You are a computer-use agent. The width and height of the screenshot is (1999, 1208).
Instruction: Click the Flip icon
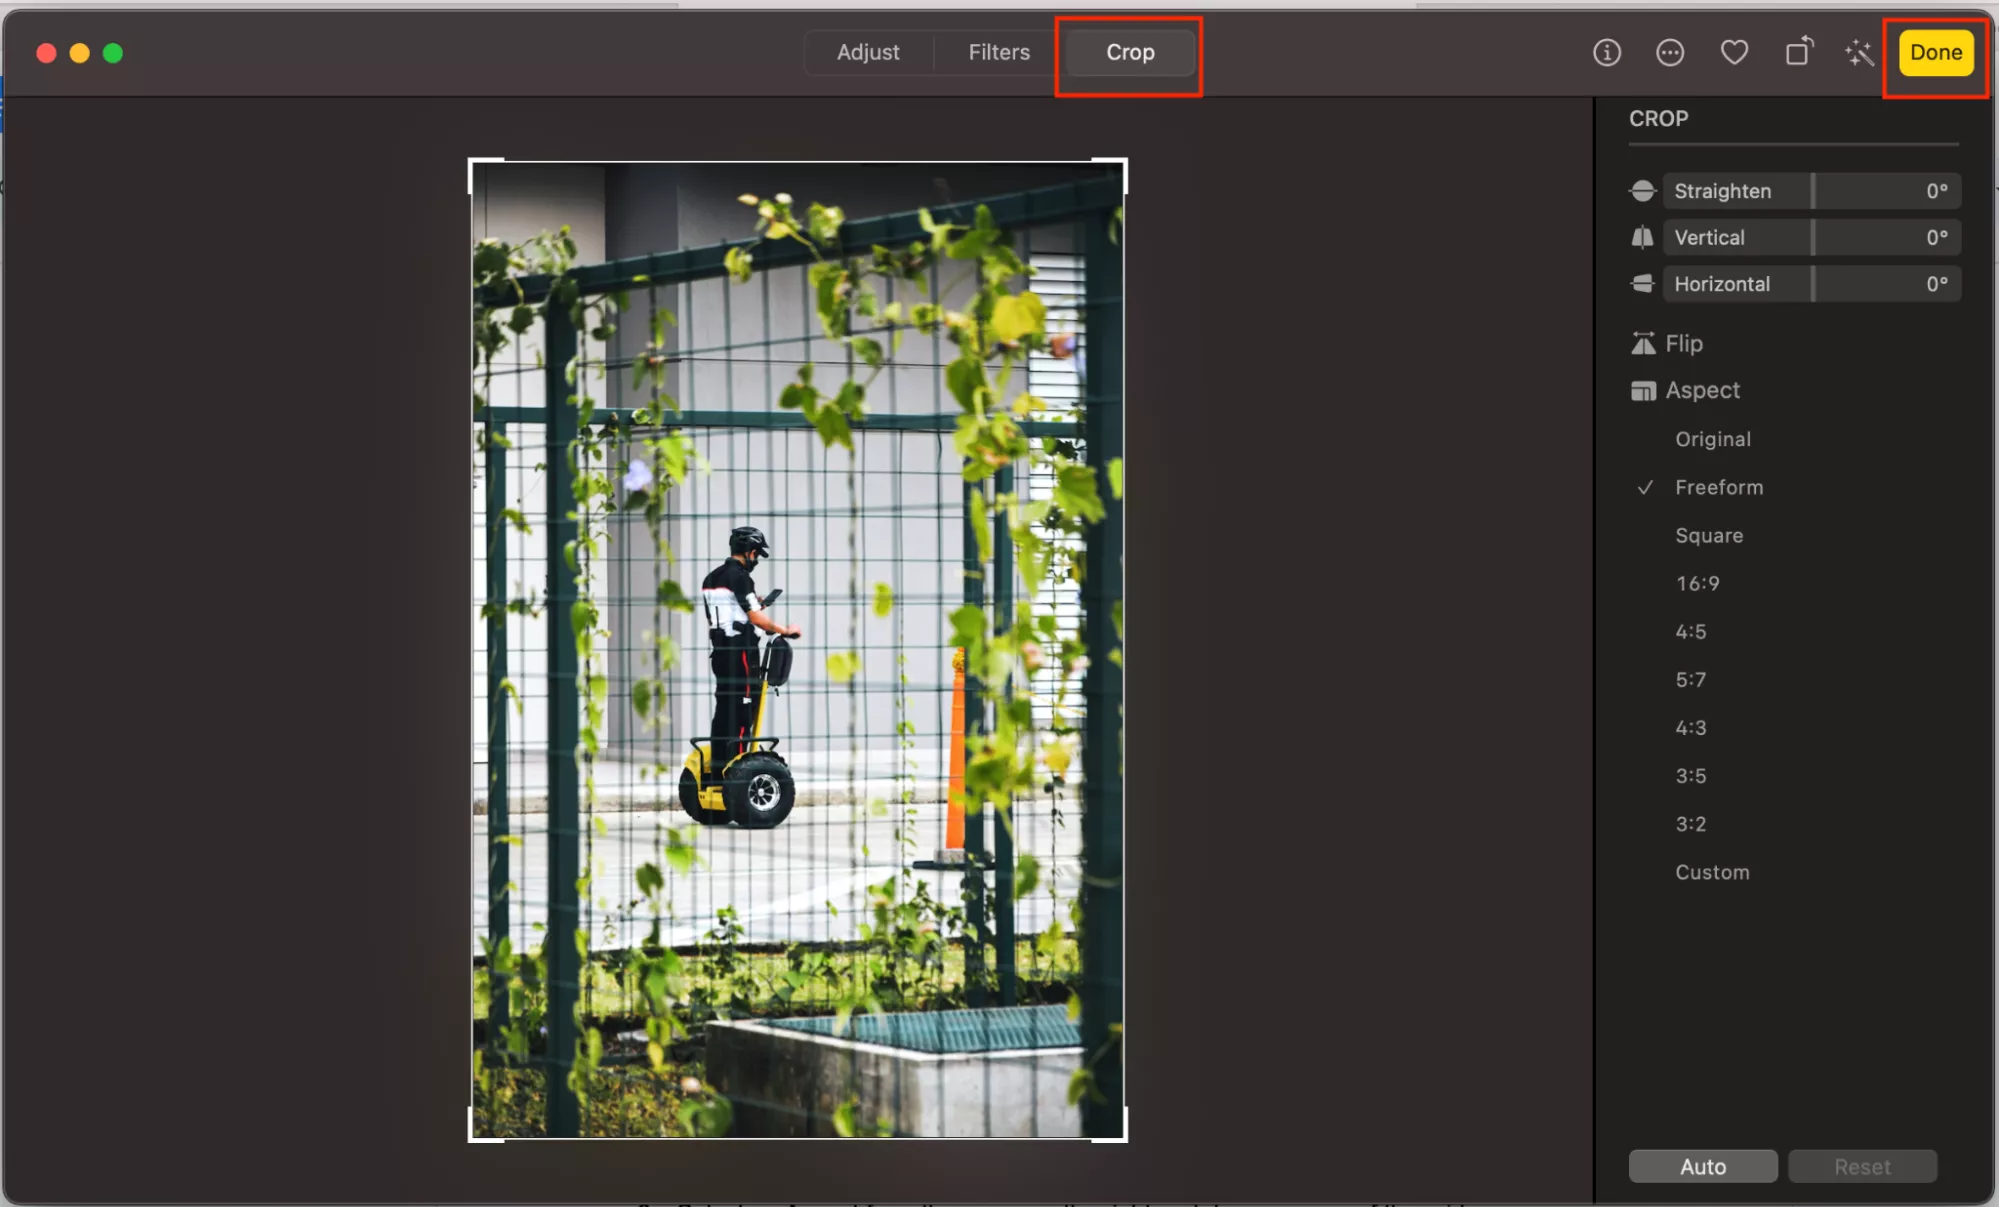[x=1643, y=343]
